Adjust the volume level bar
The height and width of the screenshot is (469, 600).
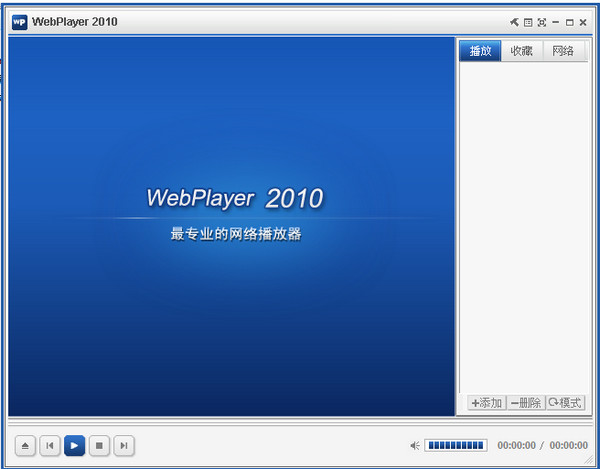[455, 445]
